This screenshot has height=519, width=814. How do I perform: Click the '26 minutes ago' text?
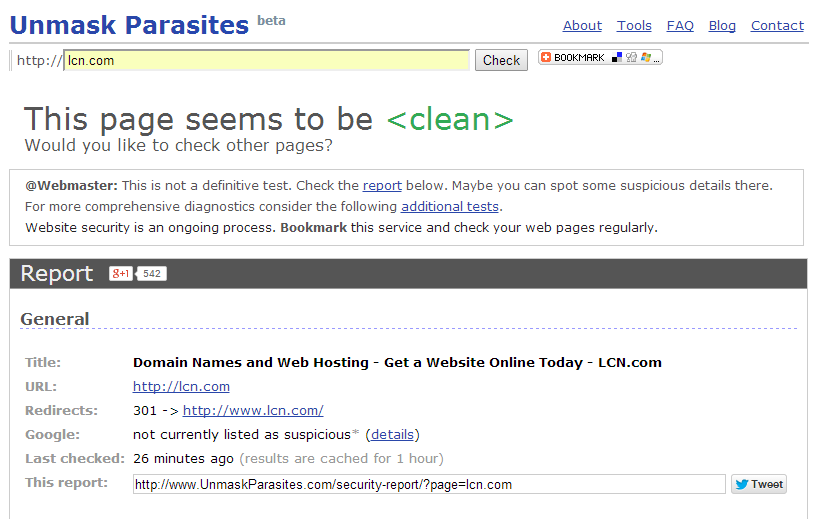coord(183,459)
